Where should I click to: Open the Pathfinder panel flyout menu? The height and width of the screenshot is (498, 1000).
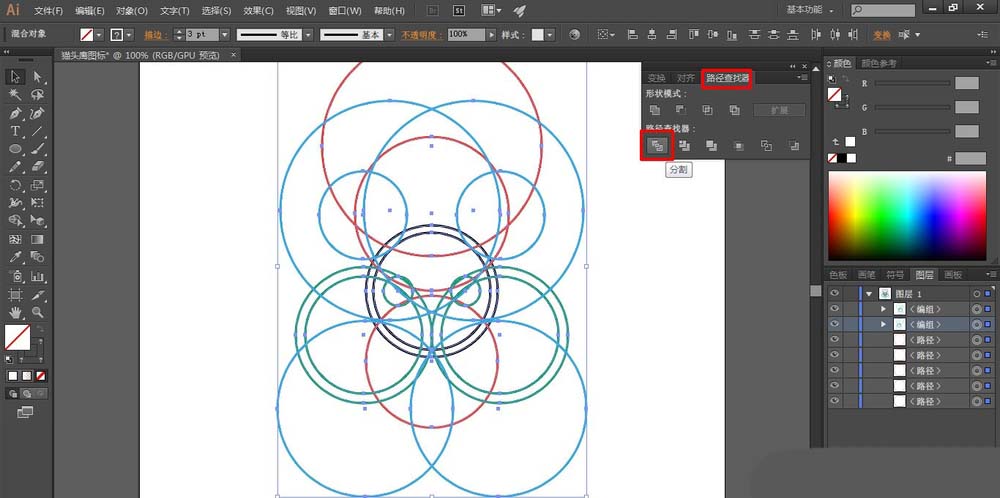point(802,77)
